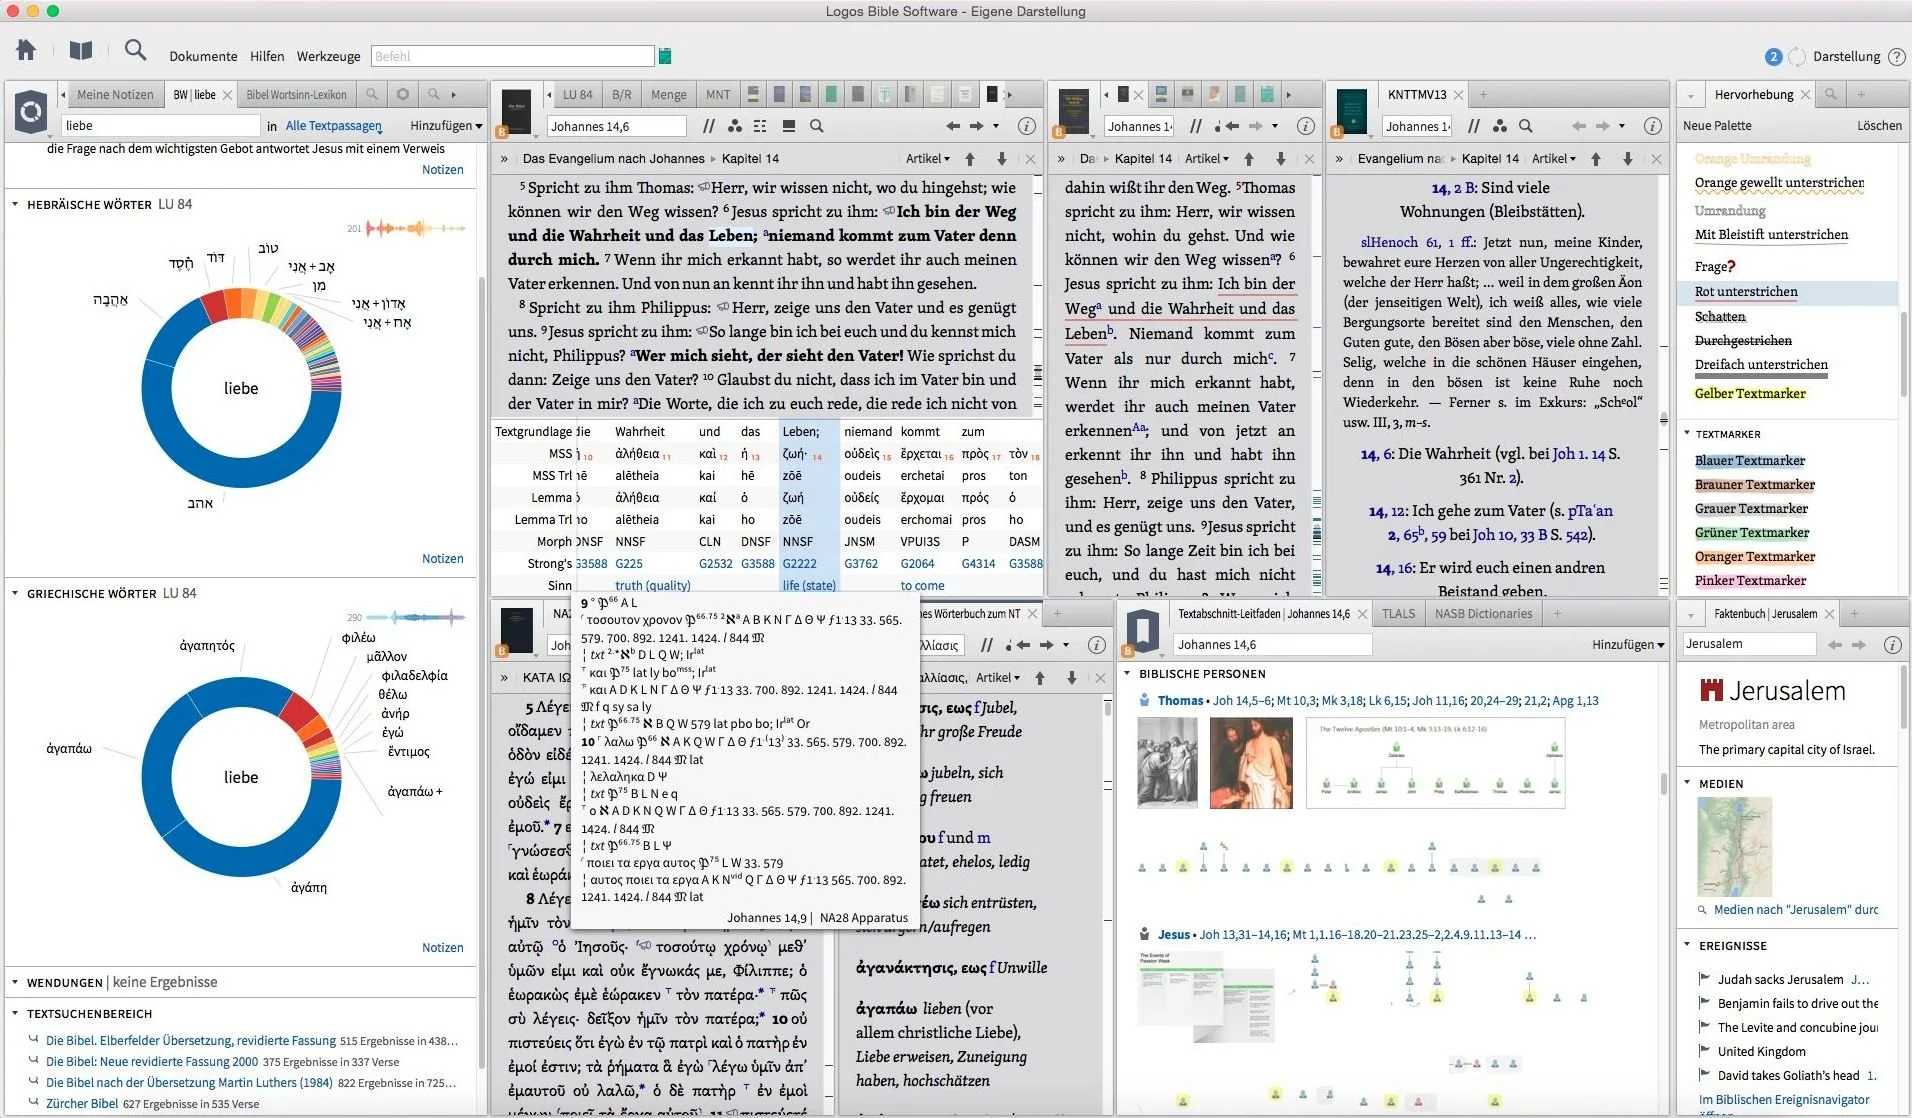Click the liebe search input field

[161, 126]
